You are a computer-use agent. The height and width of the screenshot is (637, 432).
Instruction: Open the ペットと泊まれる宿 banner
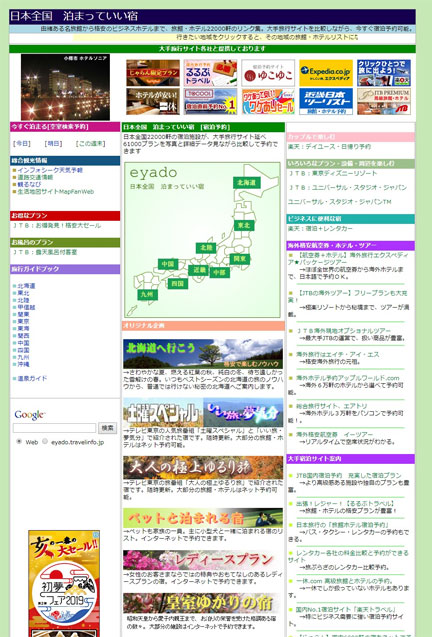click(203, 518)
